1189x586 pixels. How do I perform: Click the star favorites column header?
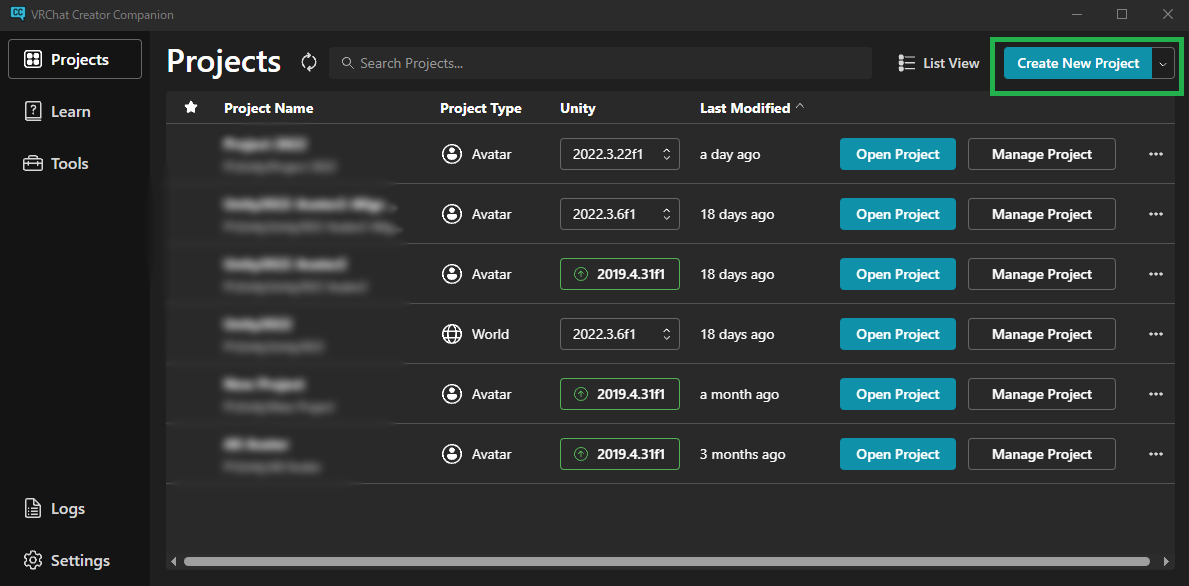point(191,108)
